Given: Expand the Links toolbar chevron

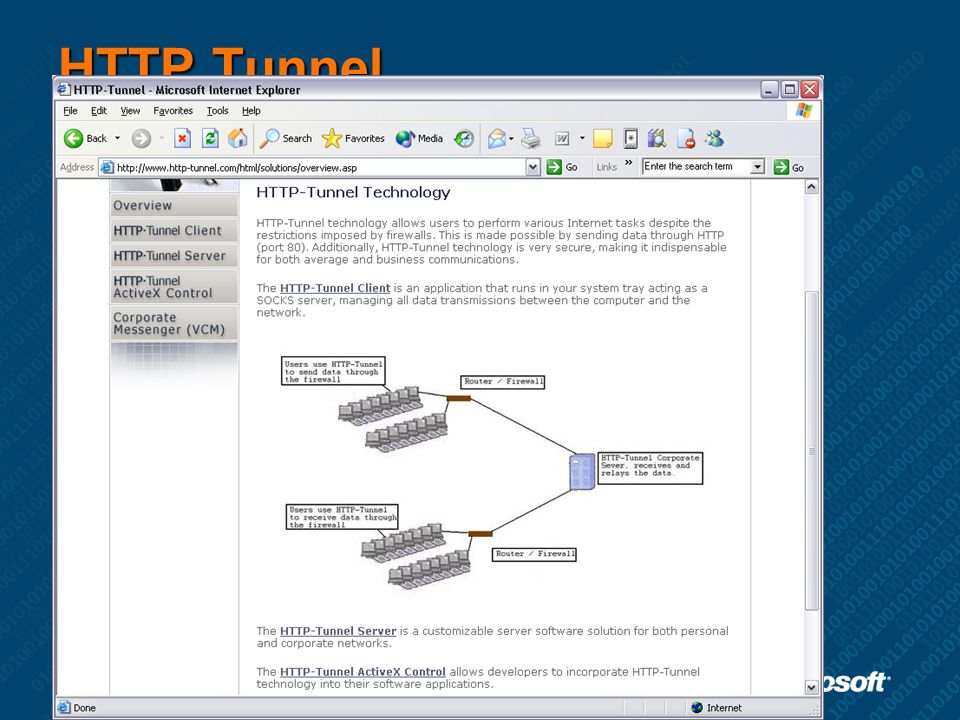Looking at the screenshot, I should [x=629, y=163].
